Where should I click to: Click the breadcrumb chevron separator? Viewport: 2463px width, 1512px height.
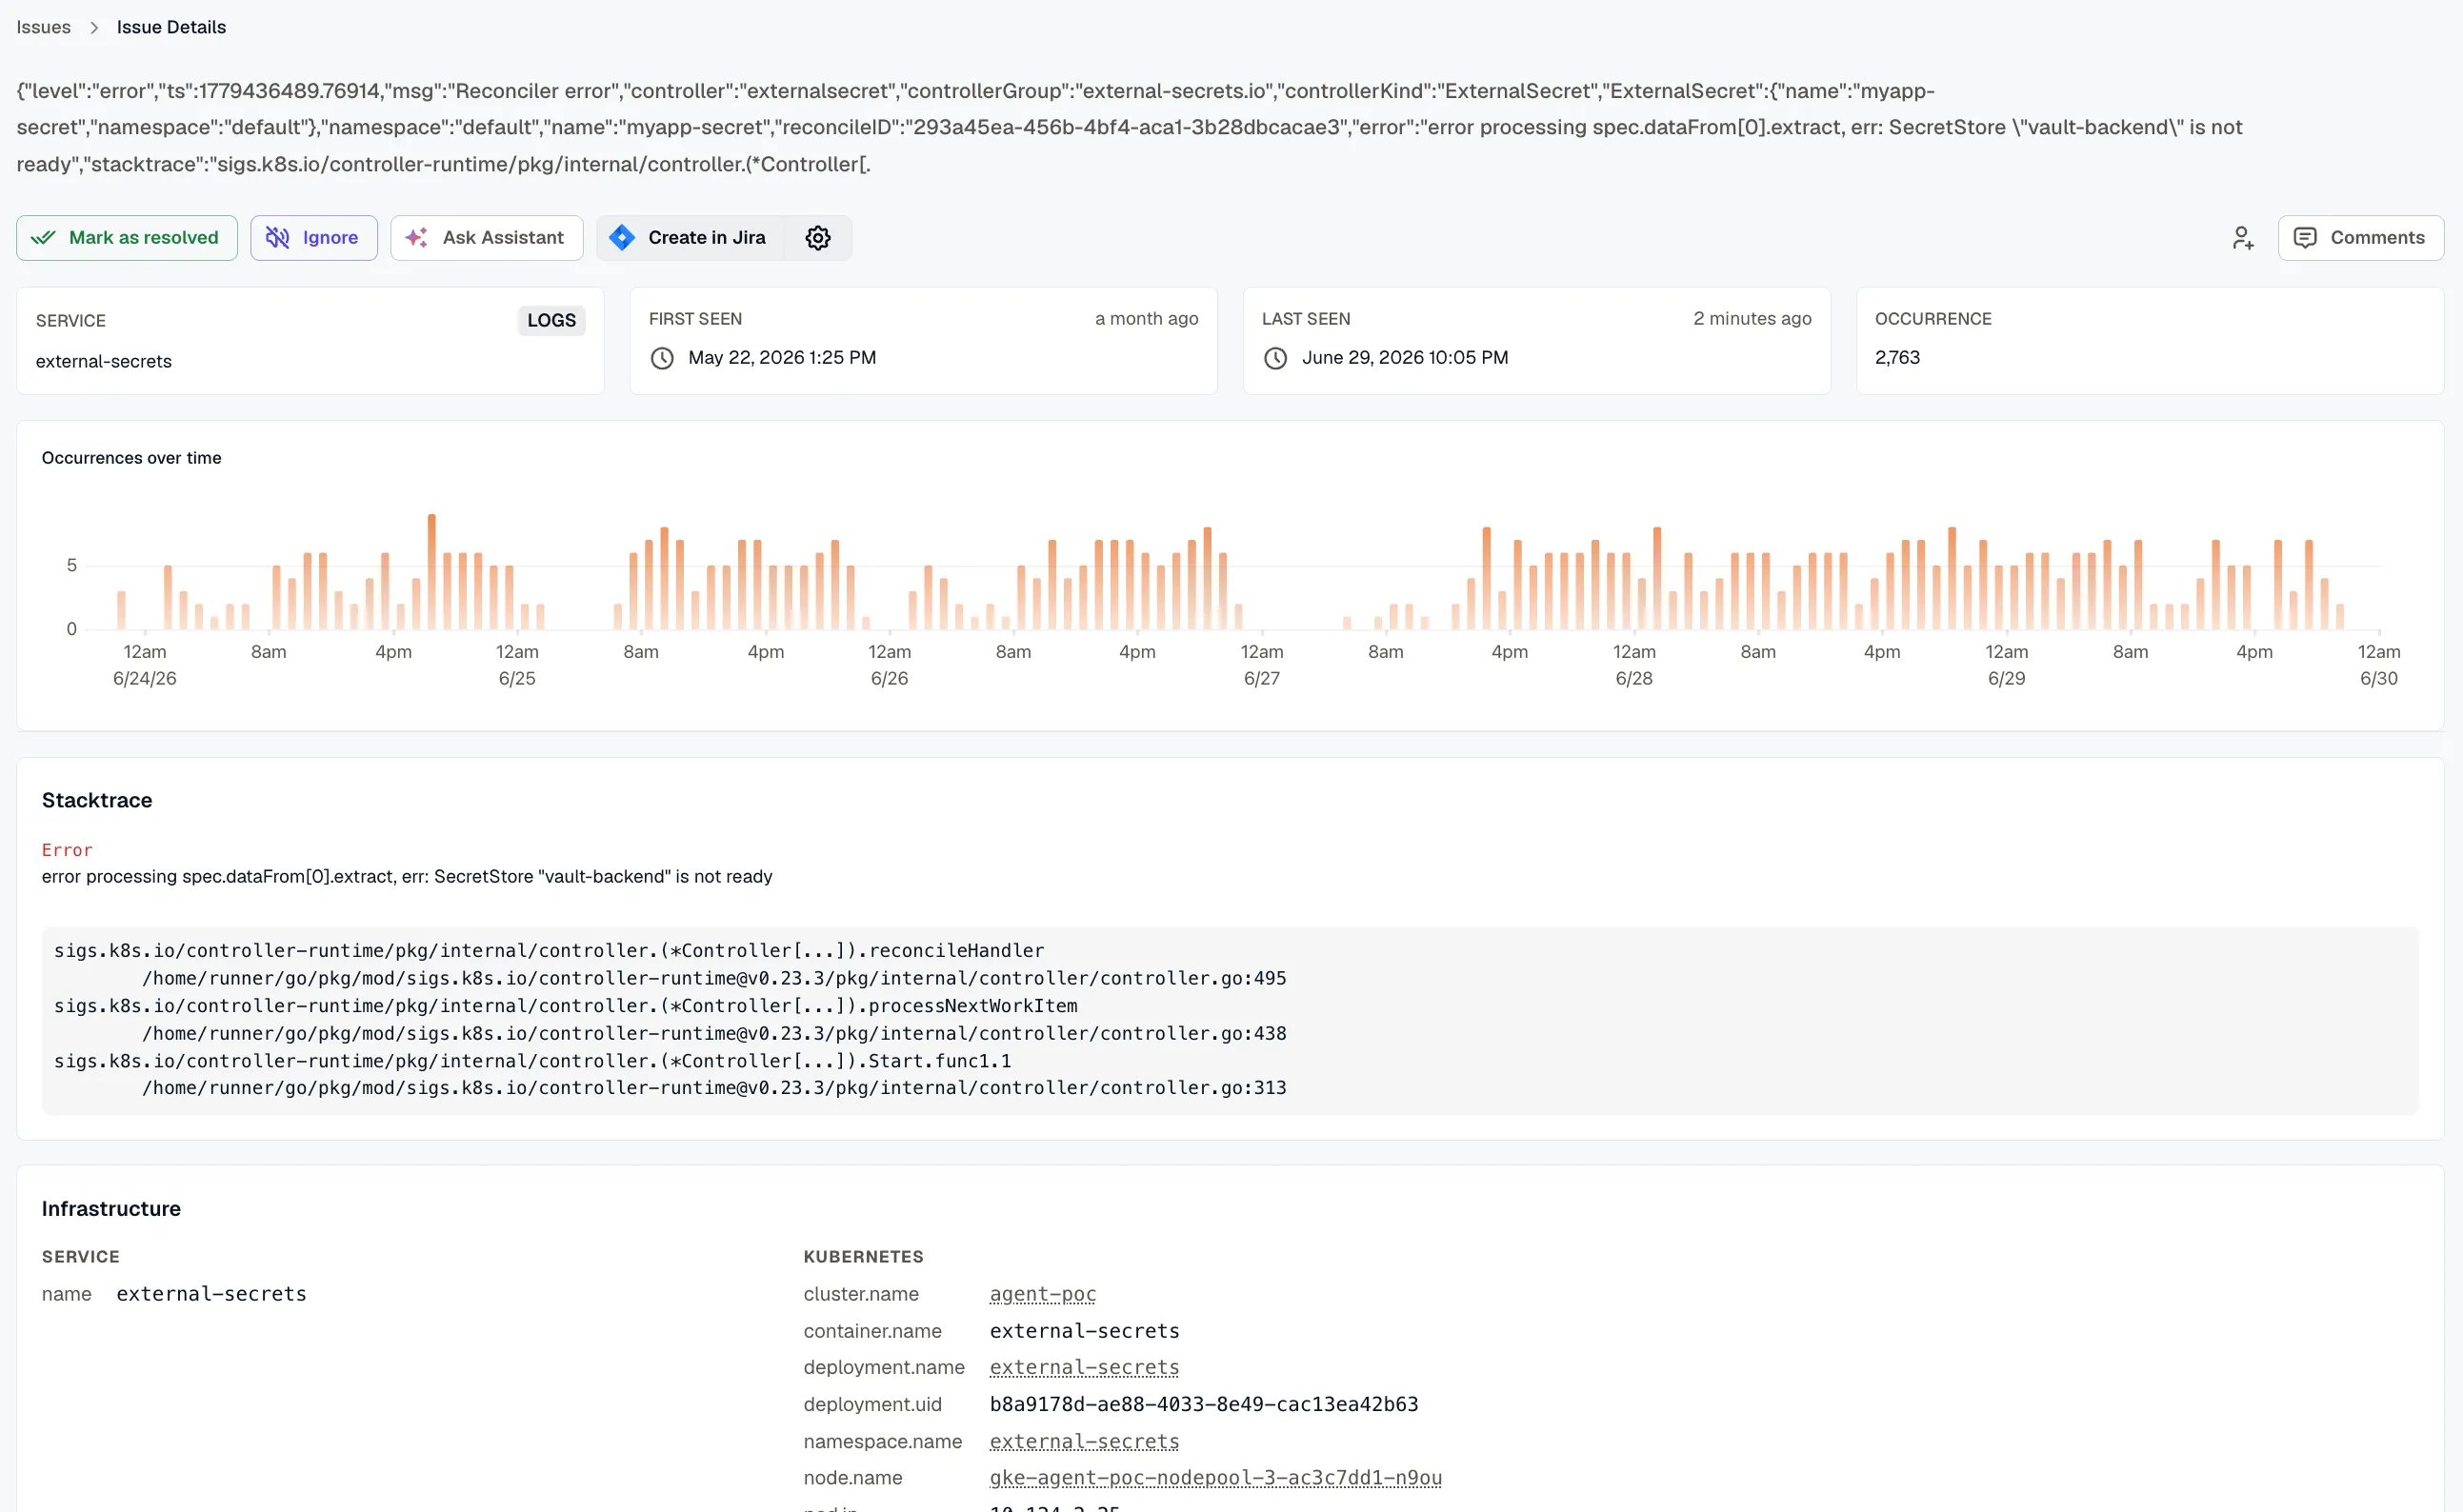pos(94,27)
